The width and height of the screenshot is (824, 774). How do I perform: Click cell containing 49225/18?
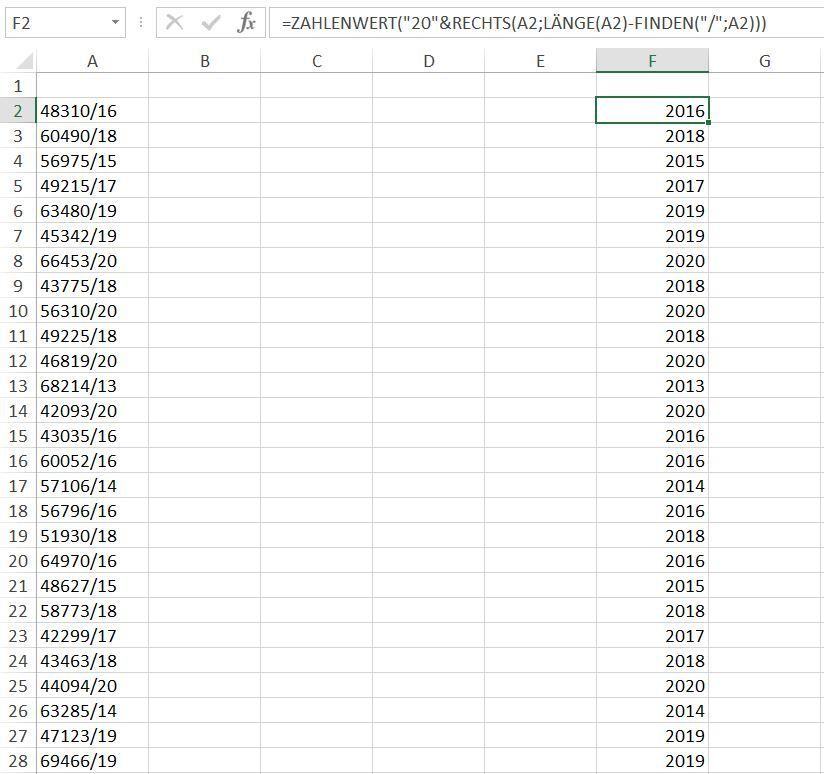(x=92, y=335)
